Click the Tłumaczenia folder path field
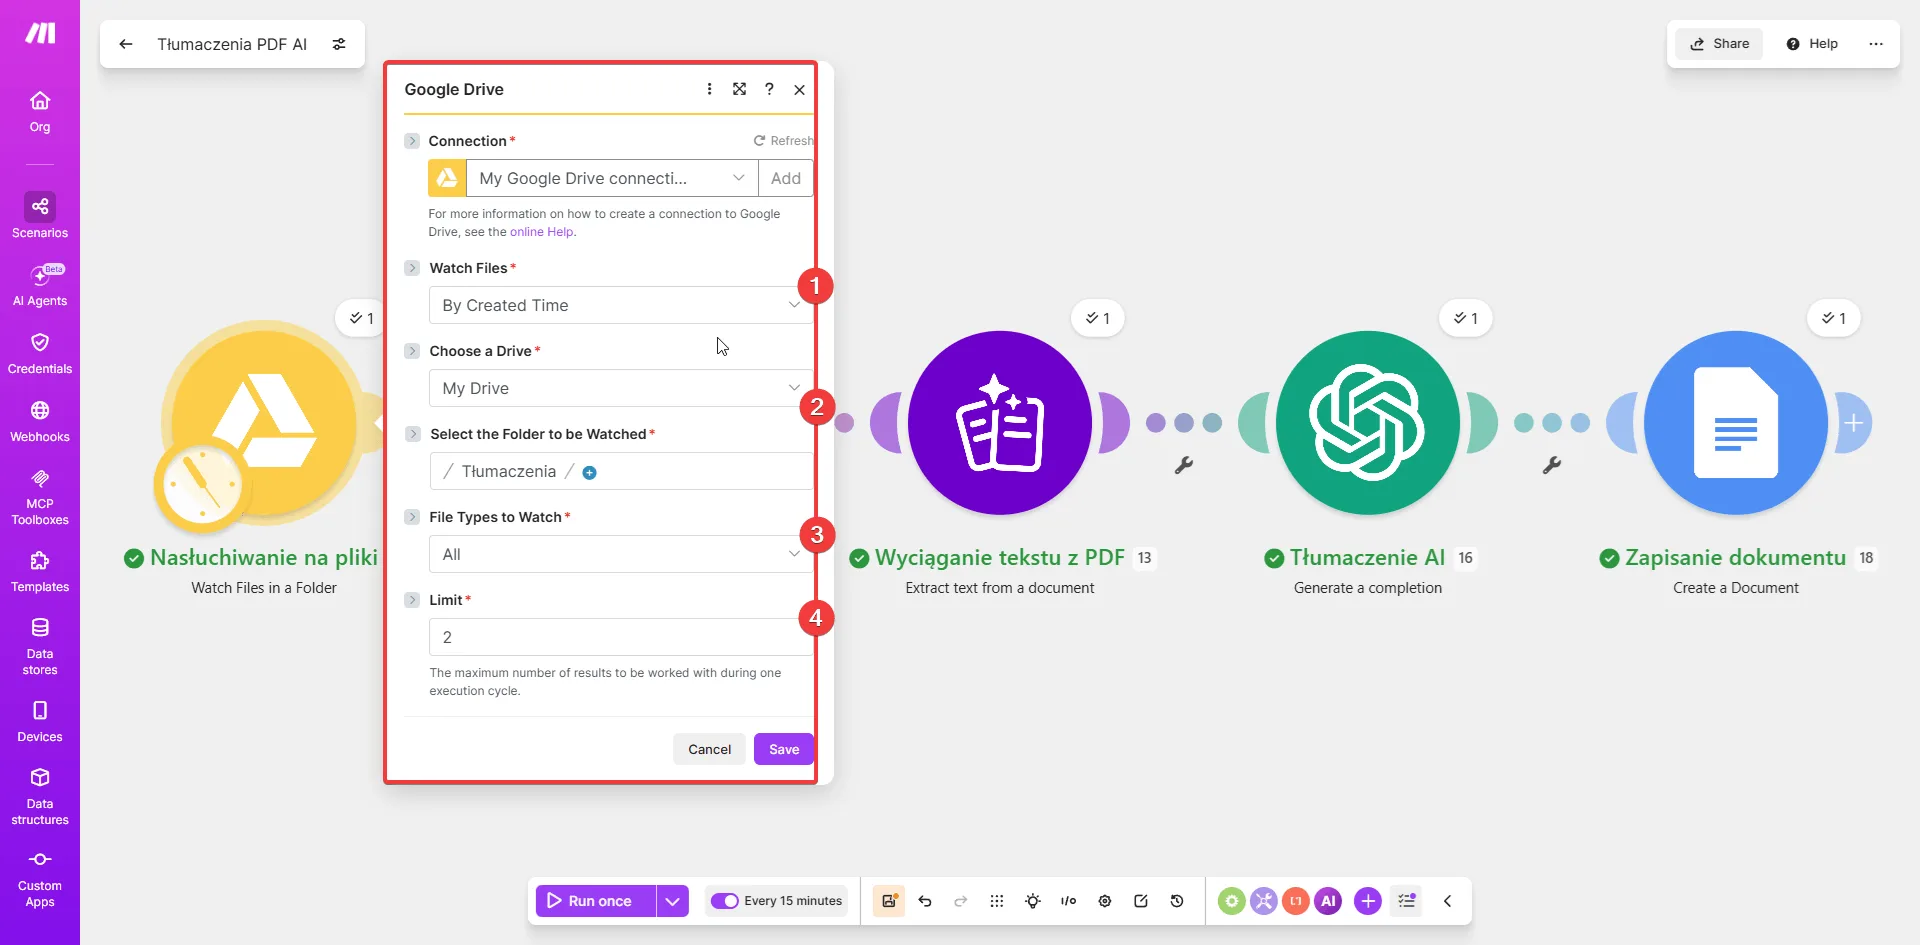Image resolution: width=1920 pixels, height=945 pixels. point(621,471)
